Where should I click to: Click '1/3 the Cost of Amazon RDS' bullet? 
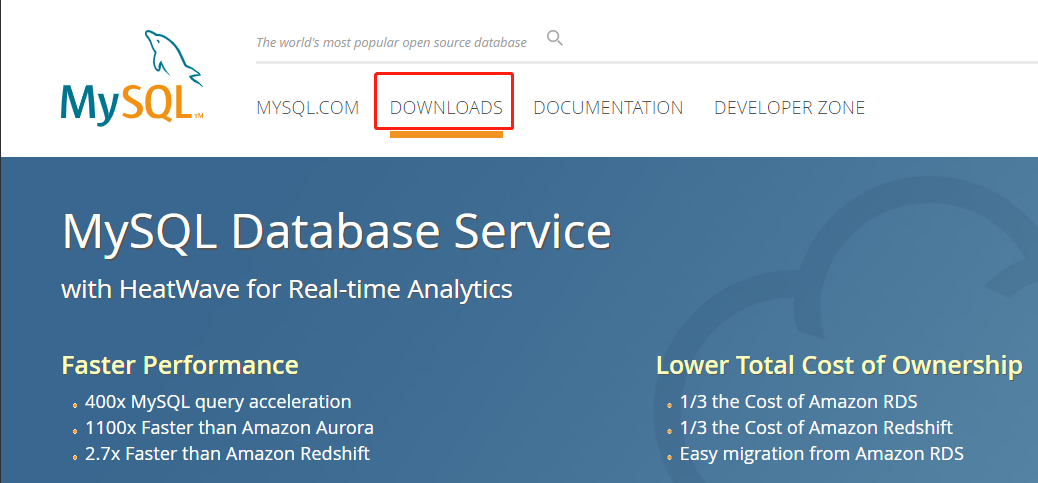pos(798,402)
